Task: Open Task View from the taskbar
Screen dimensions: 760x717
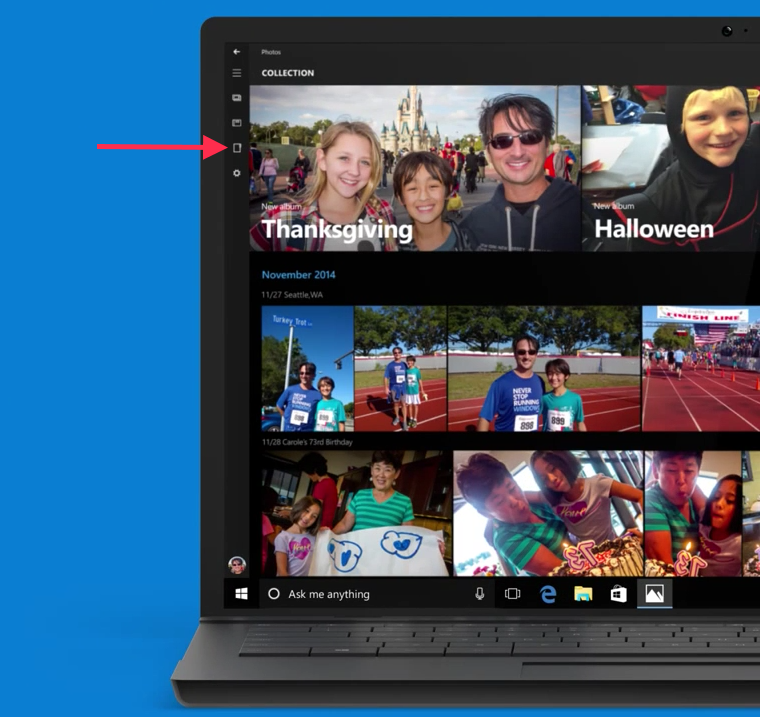Action: point(513,594)
